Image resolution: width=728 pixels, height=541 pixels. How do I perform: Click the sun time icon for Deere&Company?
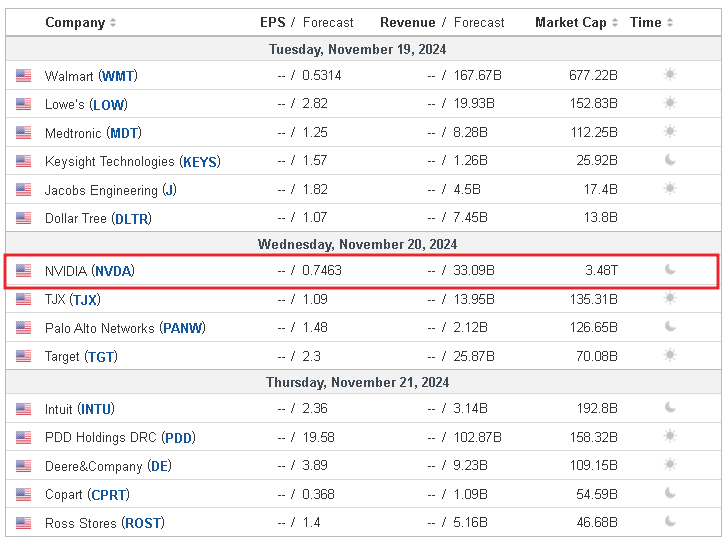pyautogui.click(x=670, y=465)
